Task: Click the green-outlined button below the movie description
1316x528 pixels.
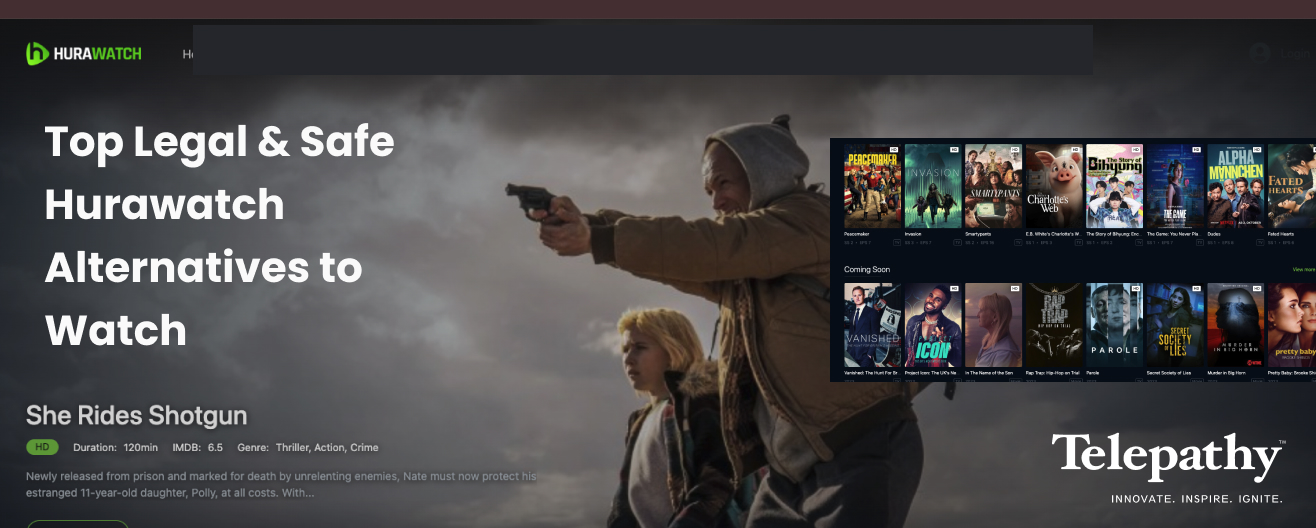Action: 77,523
